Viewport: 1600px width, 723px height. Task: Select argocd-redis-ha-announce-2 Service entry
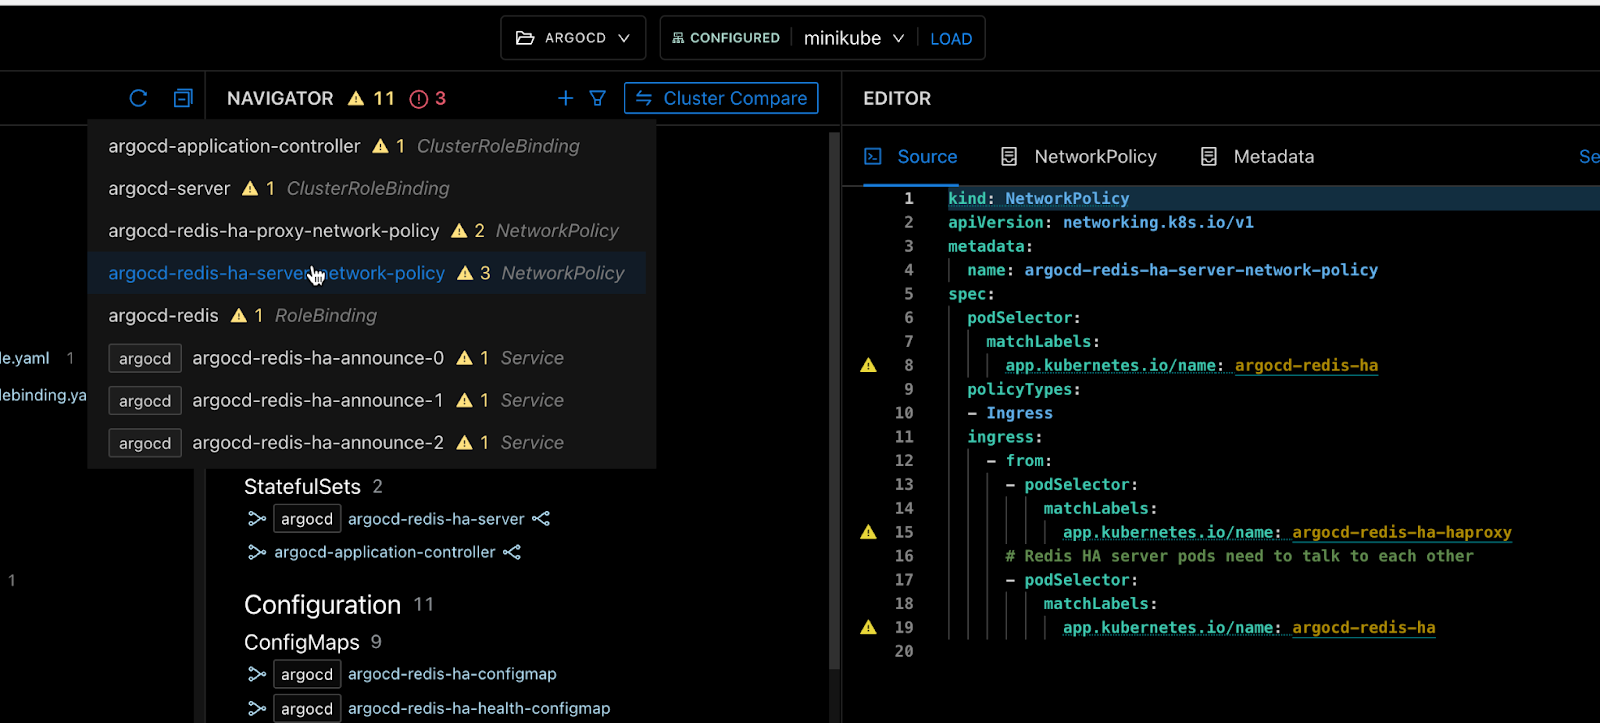[x=366, y=443]
